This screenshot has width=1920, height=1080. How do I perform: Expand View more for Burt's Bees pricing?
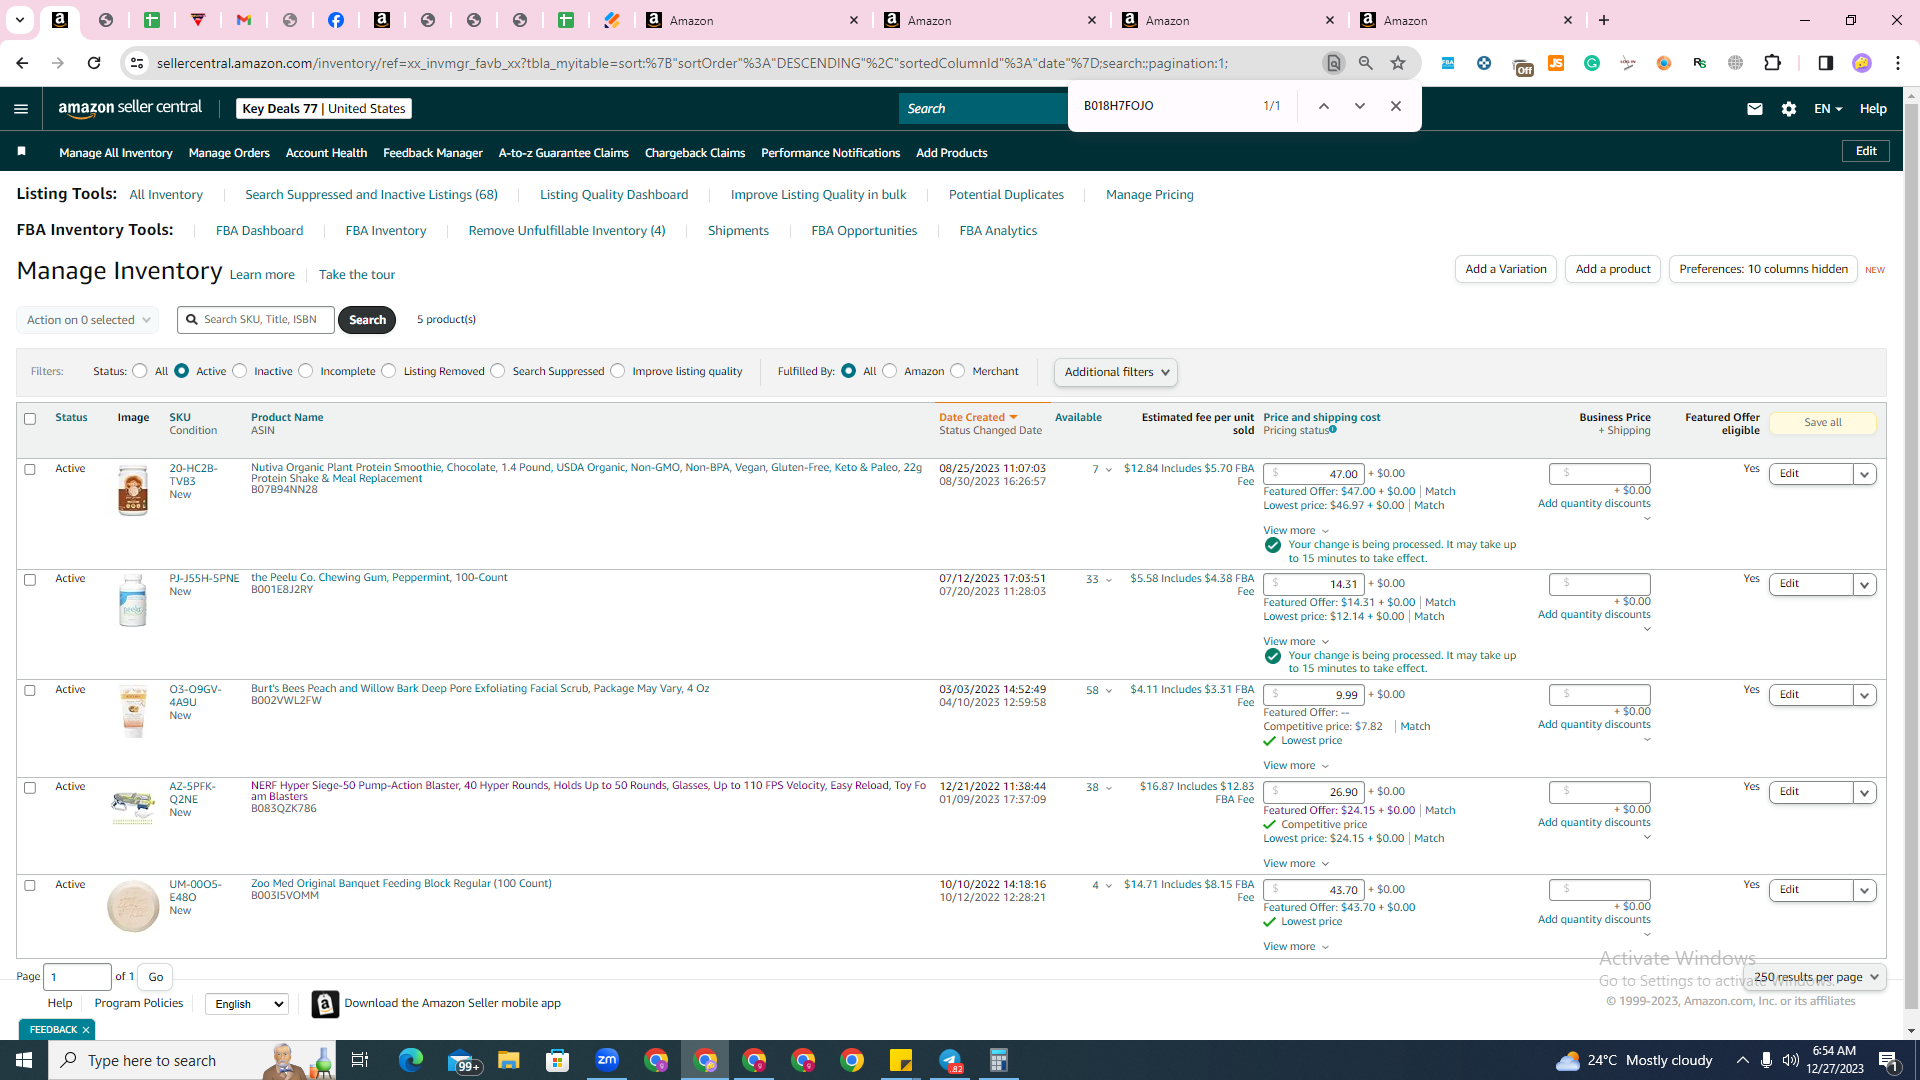point(1296,766)
